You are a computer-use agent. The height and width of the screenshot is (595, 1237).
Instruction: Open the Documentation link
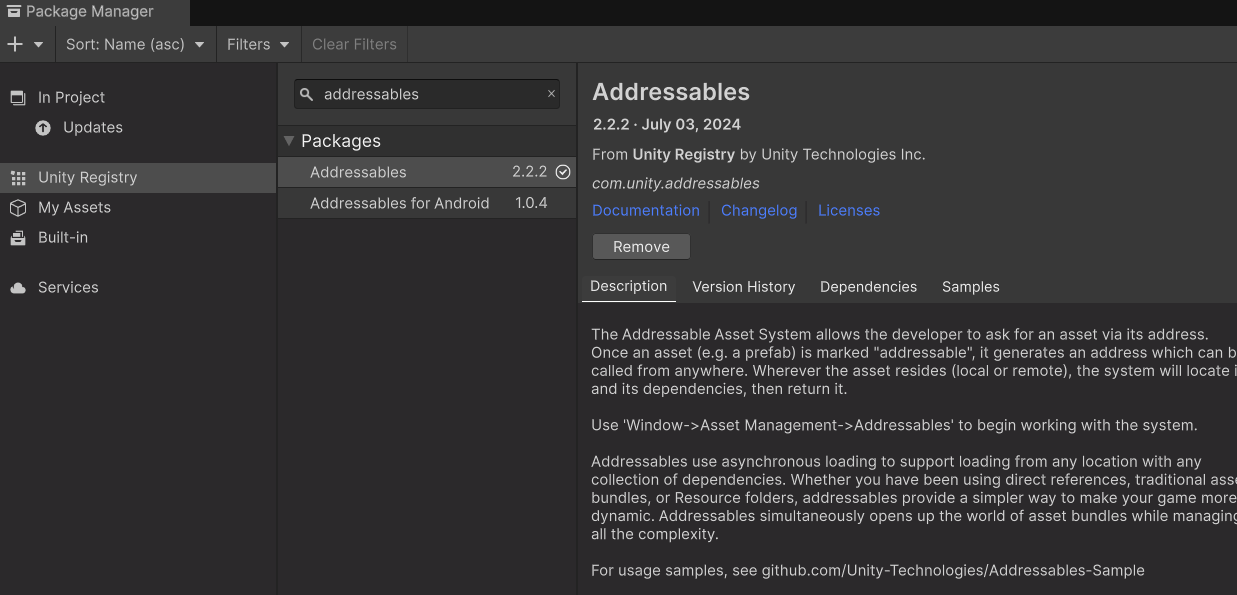click(x=645, y=210)
